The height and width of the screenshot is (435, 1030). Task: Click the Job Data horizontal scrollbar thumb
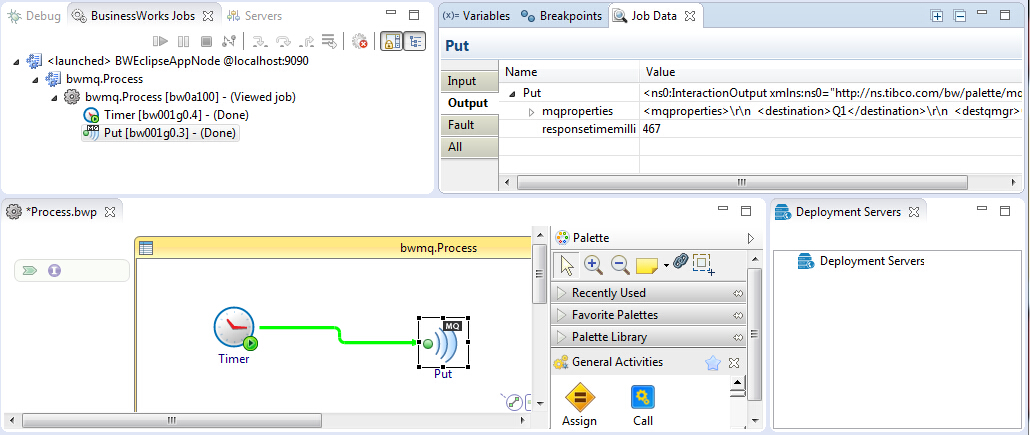pos(742,182)
